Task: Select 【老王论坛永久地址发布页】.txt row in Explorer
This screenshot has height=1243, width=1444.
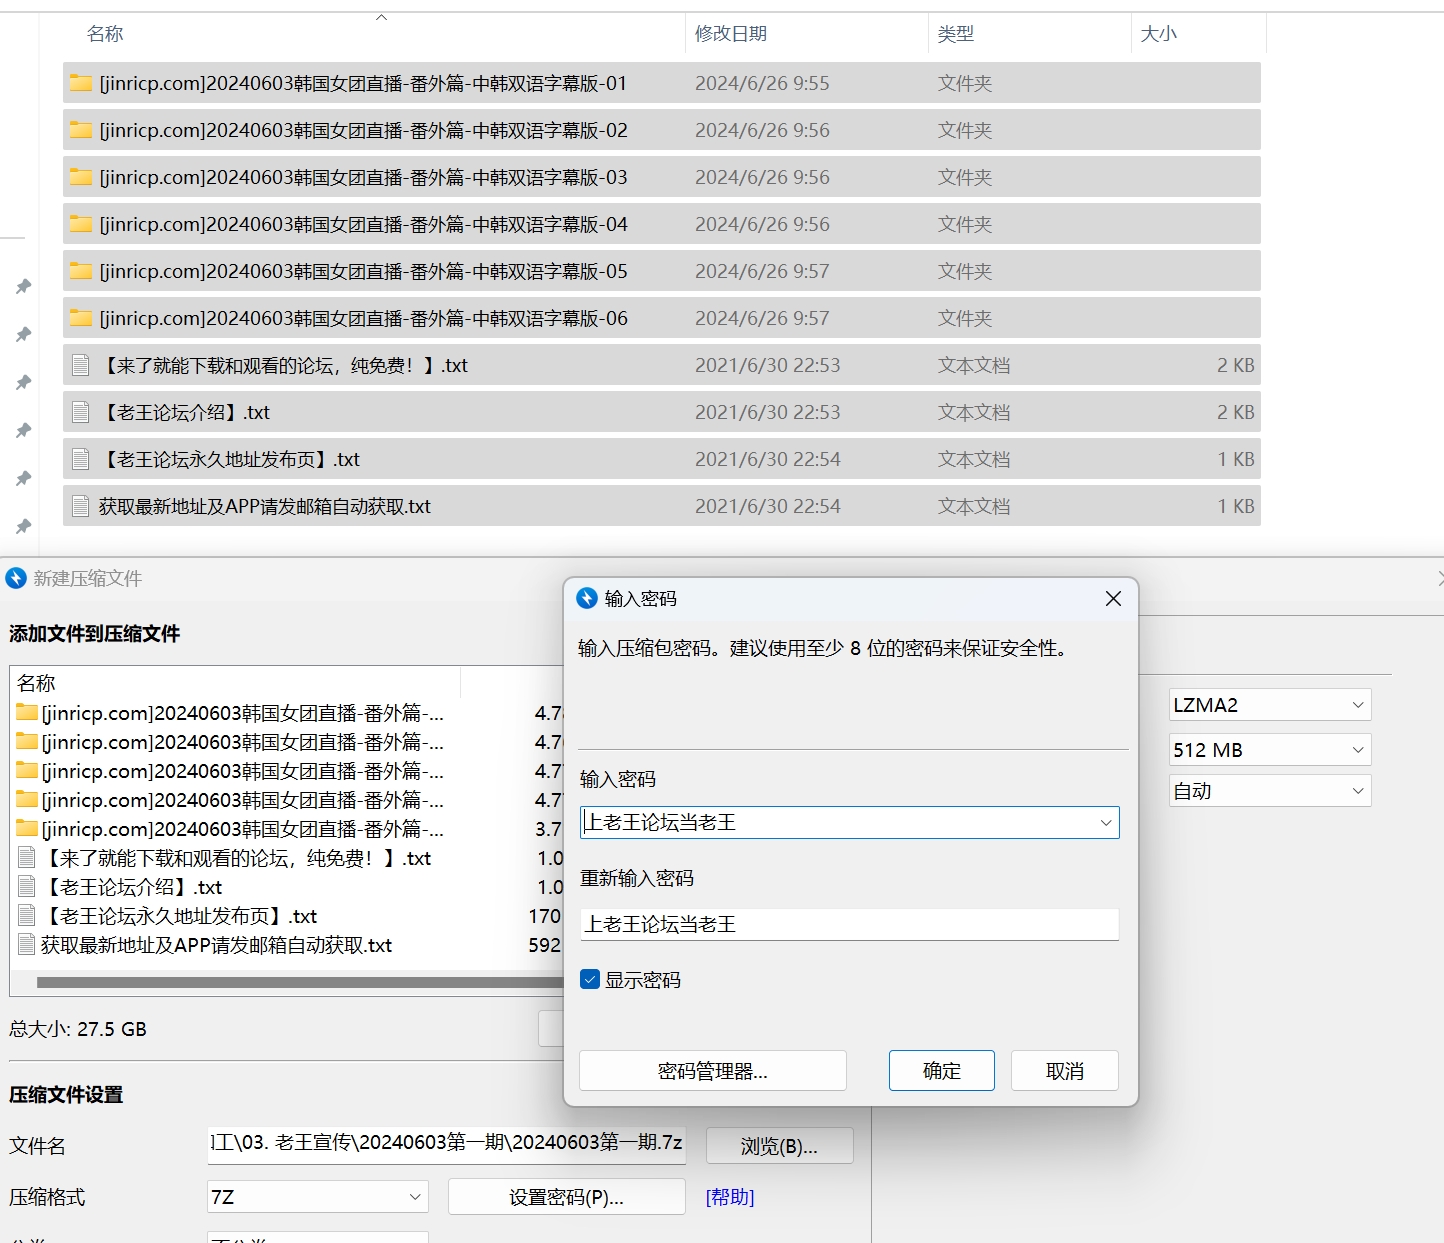Action: 661,459
